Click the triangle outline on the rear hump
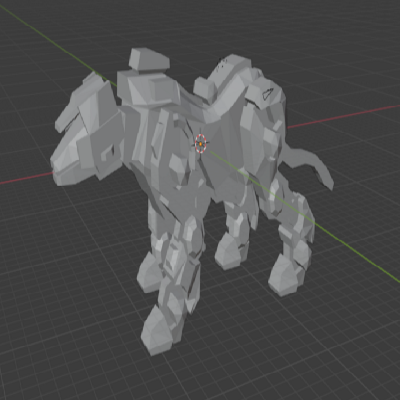This screenshot has height=400, width=400. point(267,93)
